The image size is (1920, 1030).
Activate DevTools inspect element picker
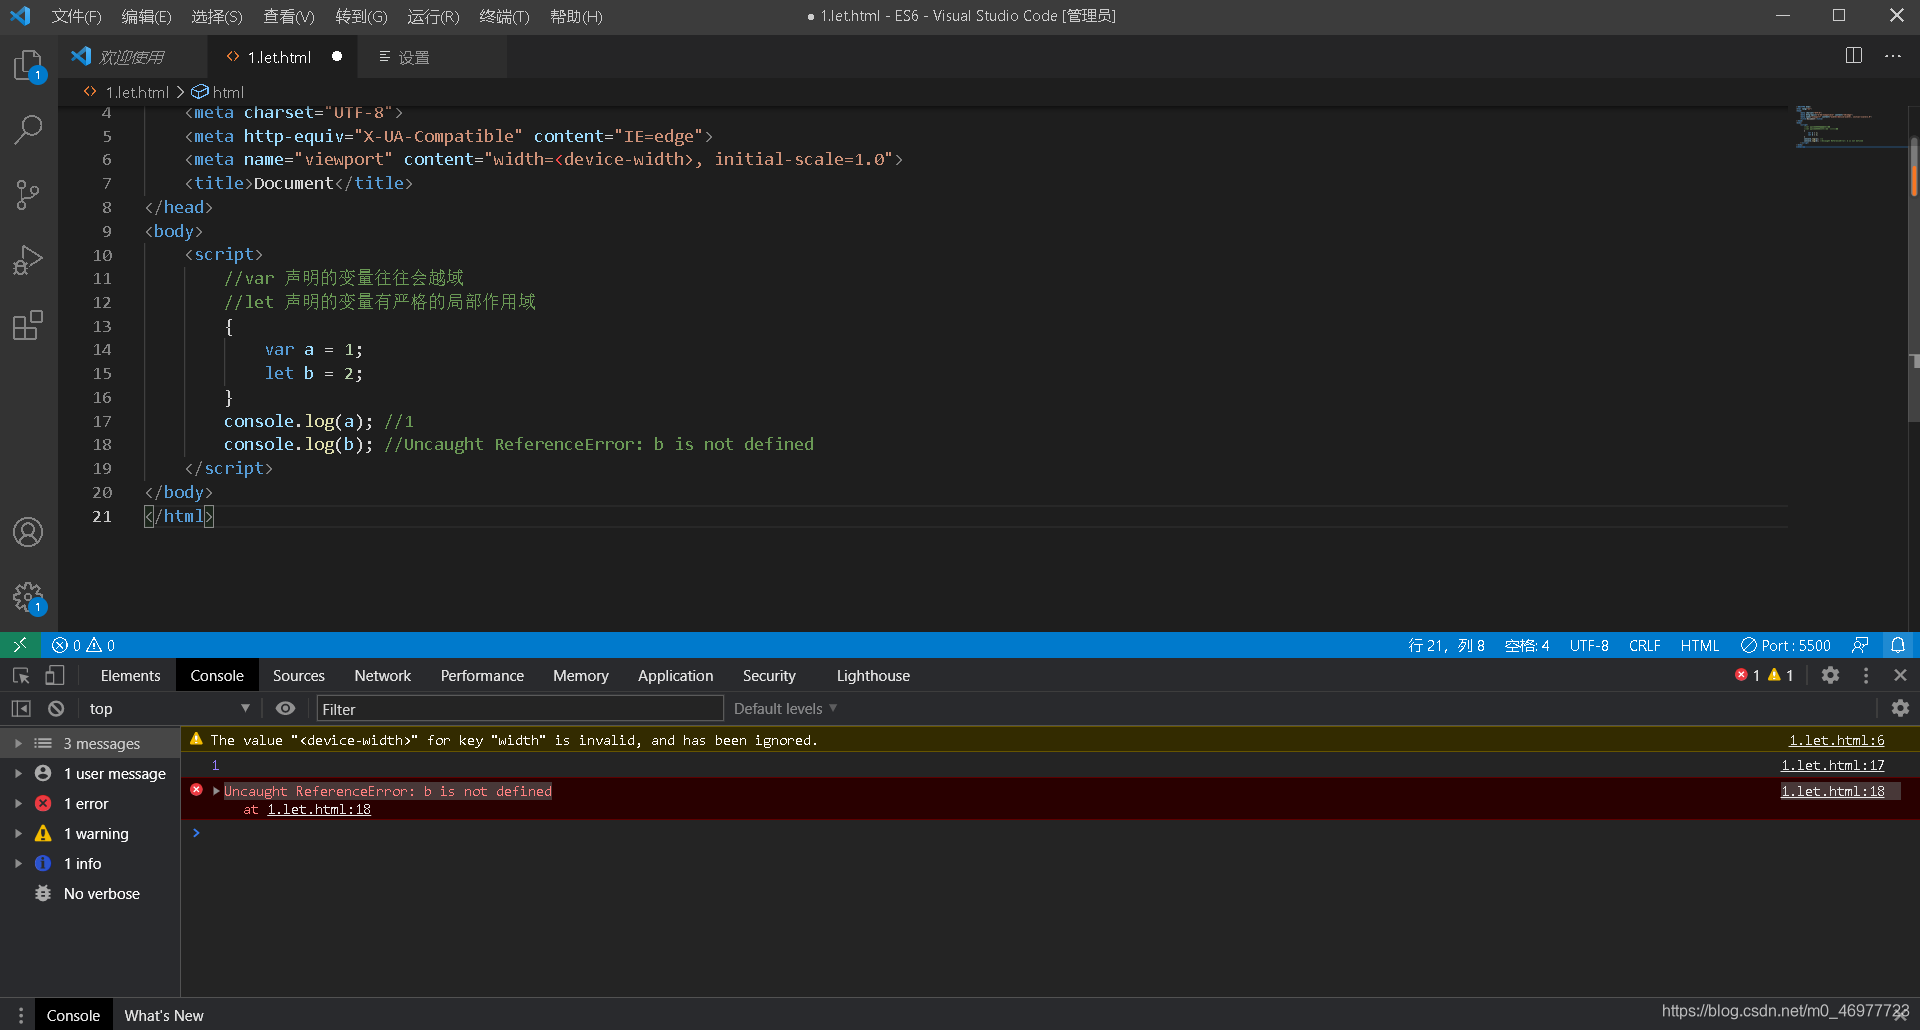21,676
